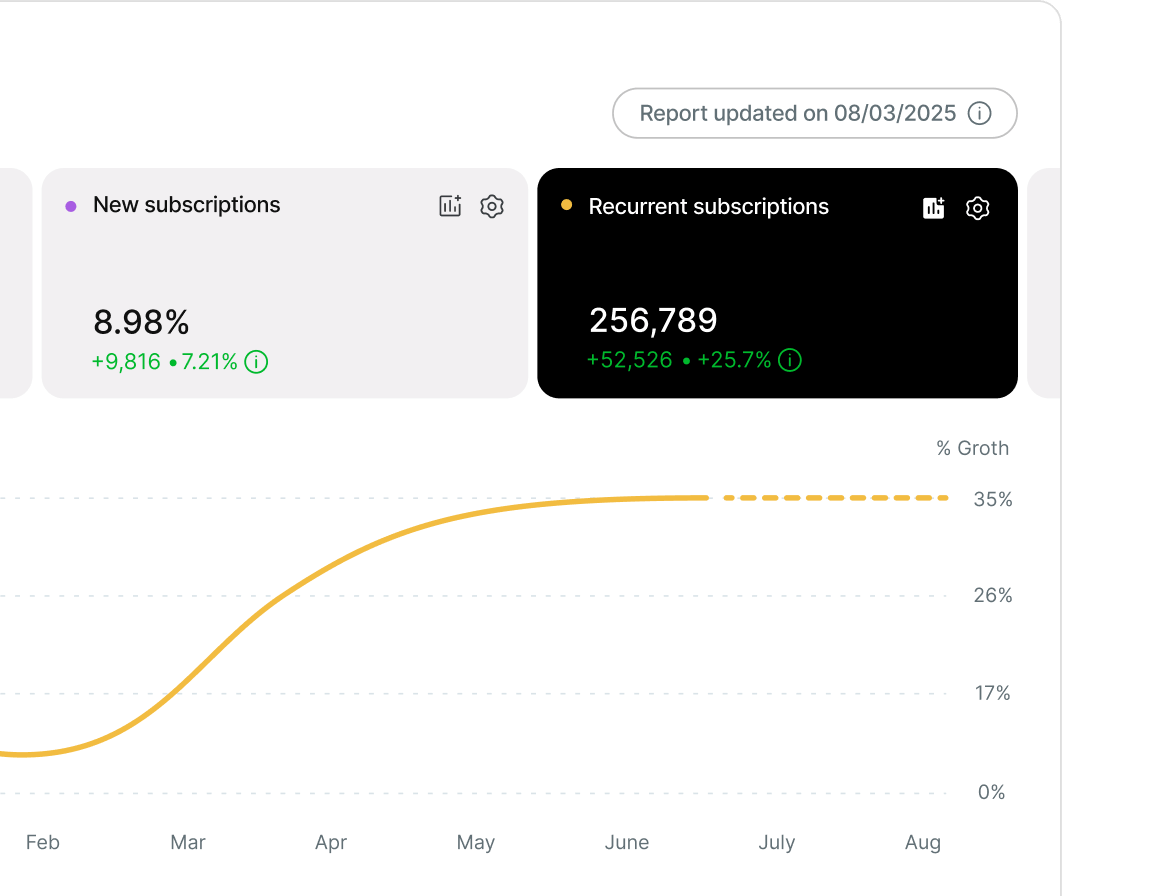Expand the partially visible card on the left

point(14,283)
